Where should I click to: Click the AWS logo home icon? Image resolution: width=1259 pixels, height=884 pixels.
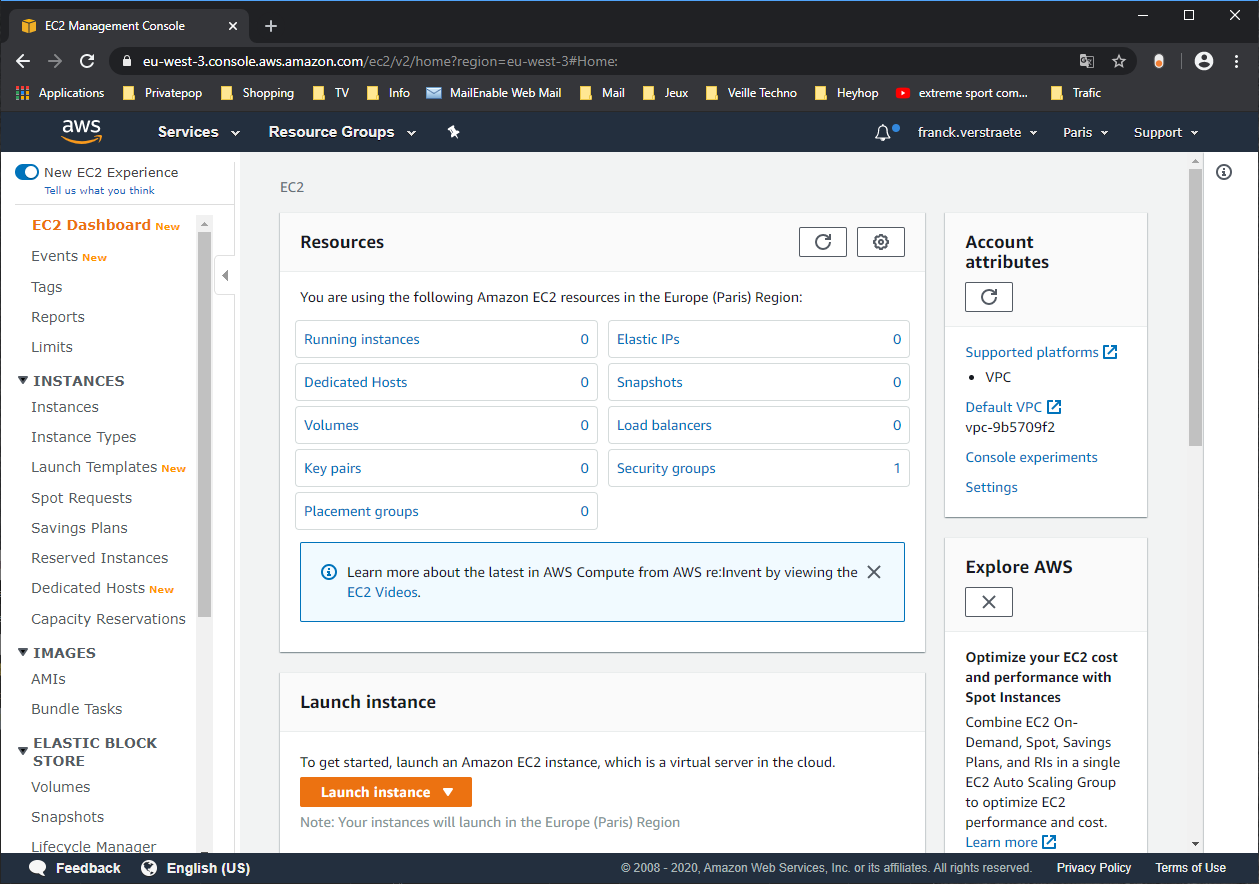(x=81, y=131)
